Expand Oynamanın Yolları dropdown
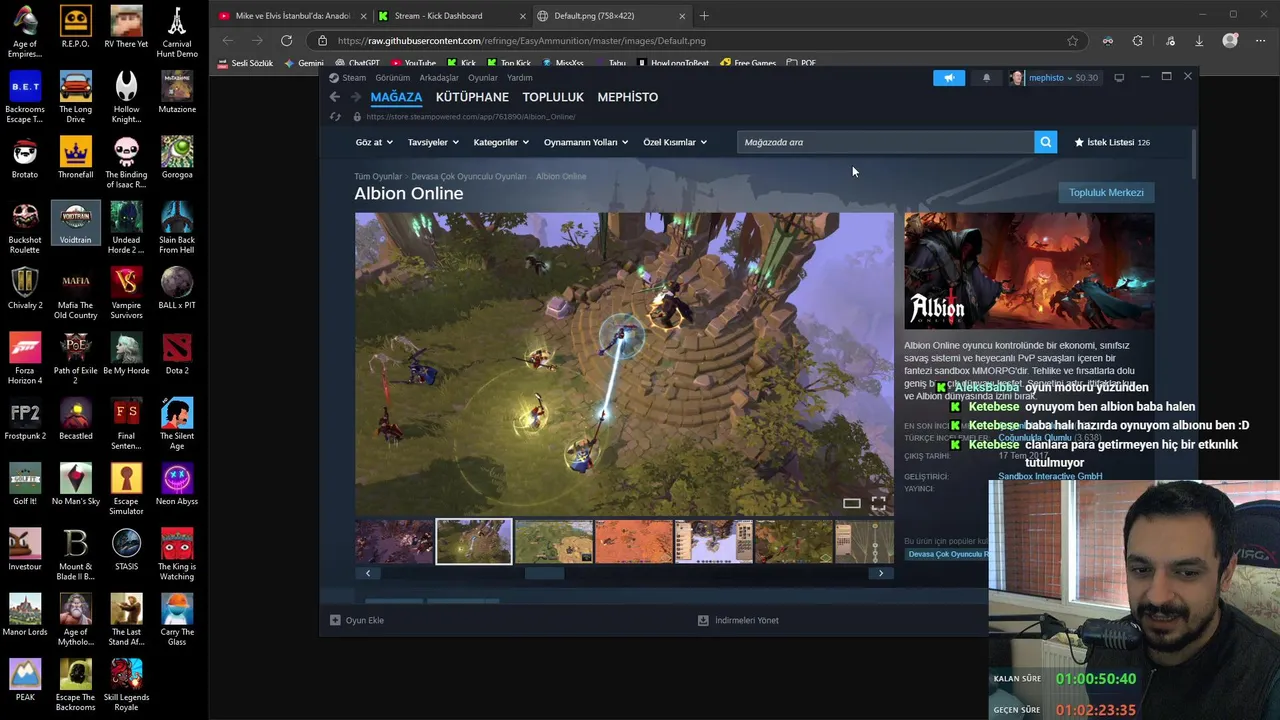Image resolution: width=1280 pixels, height=720 pixels. click(586, 142)
